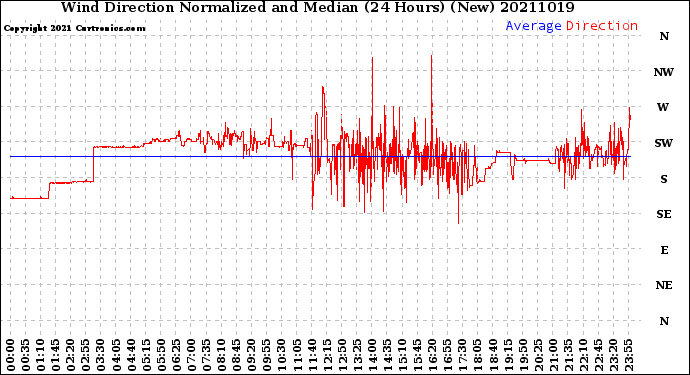
Task: Click the '07:00' time label
Action: click(x=191, y=355)
